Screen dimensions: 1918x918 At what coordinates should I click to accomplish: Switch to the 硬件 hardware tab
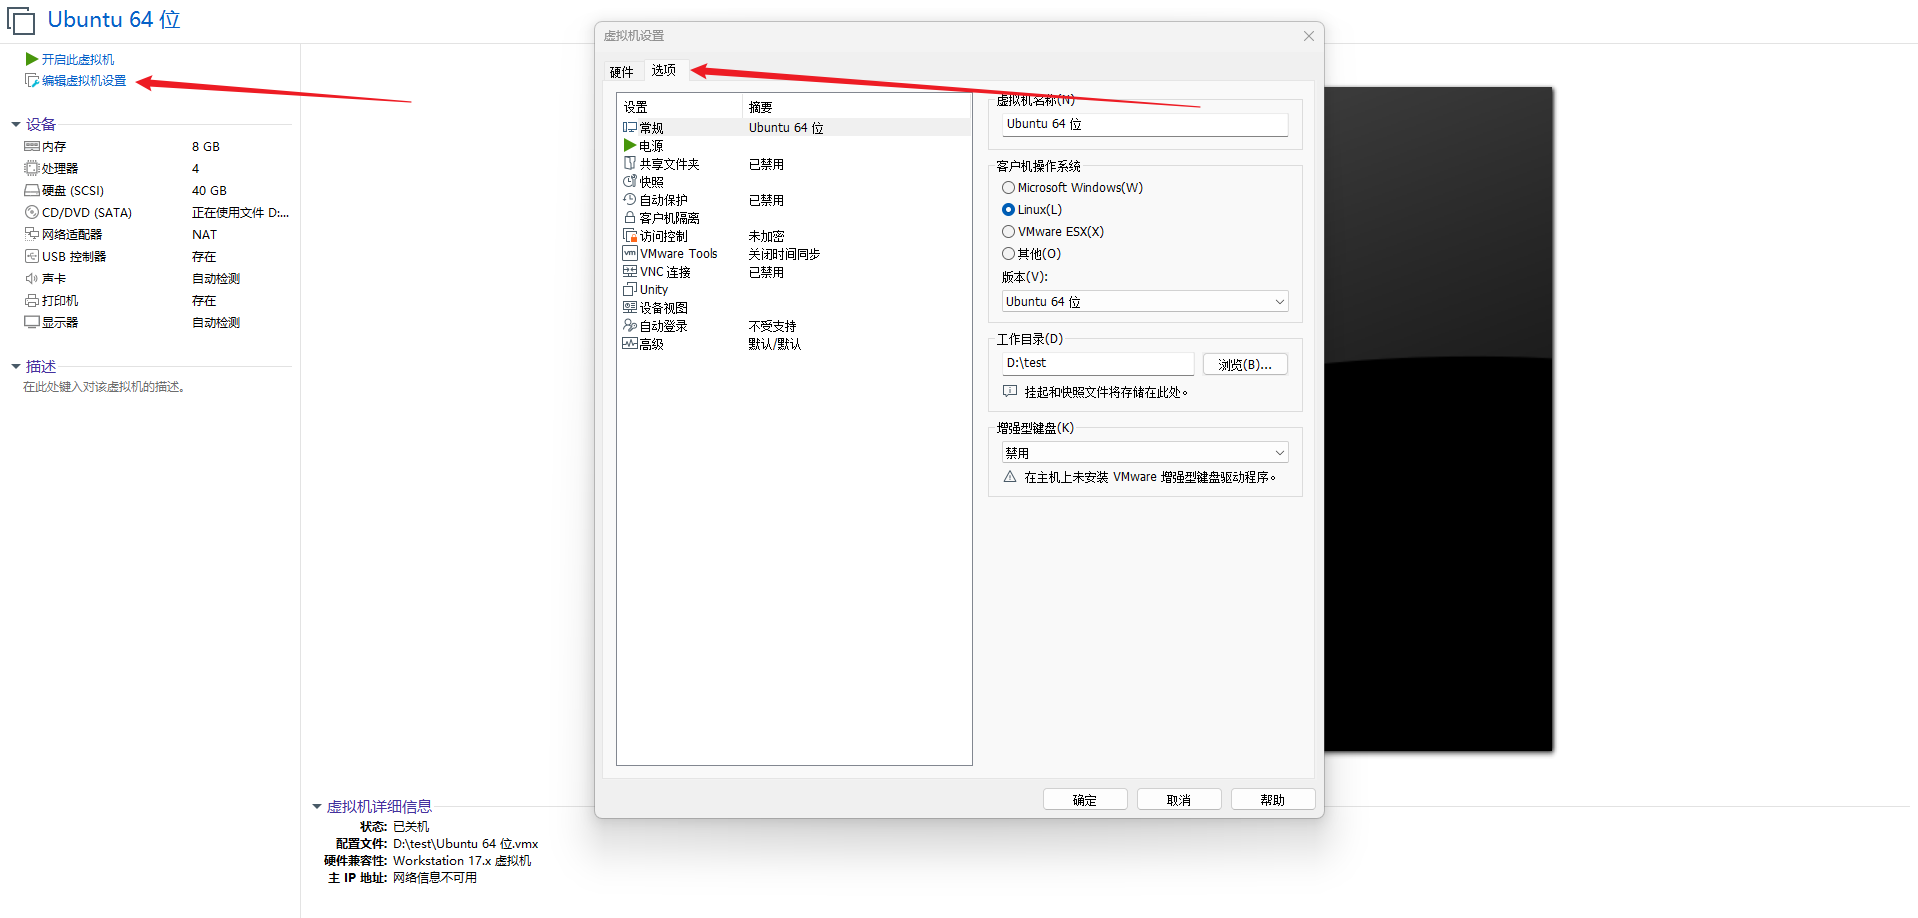click(x=621, y=72)
